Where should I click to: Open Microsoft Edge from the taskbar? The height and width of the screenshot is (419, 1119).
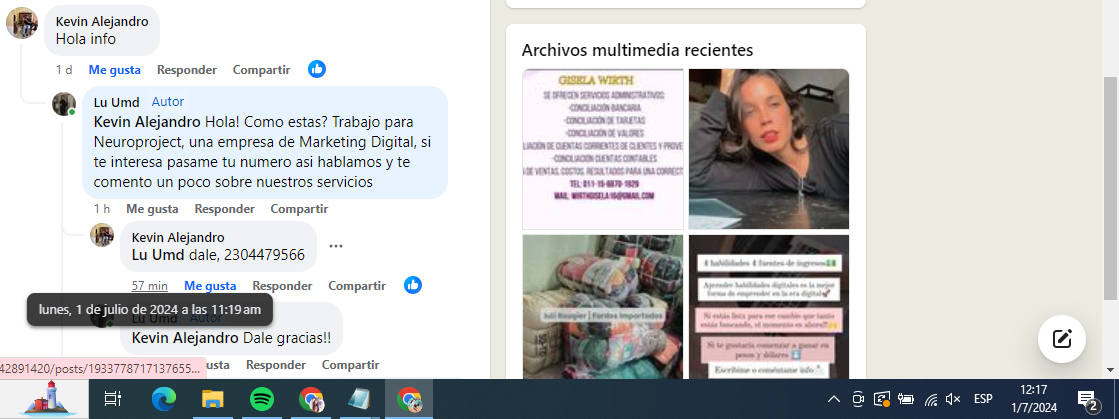click(163, 399)
